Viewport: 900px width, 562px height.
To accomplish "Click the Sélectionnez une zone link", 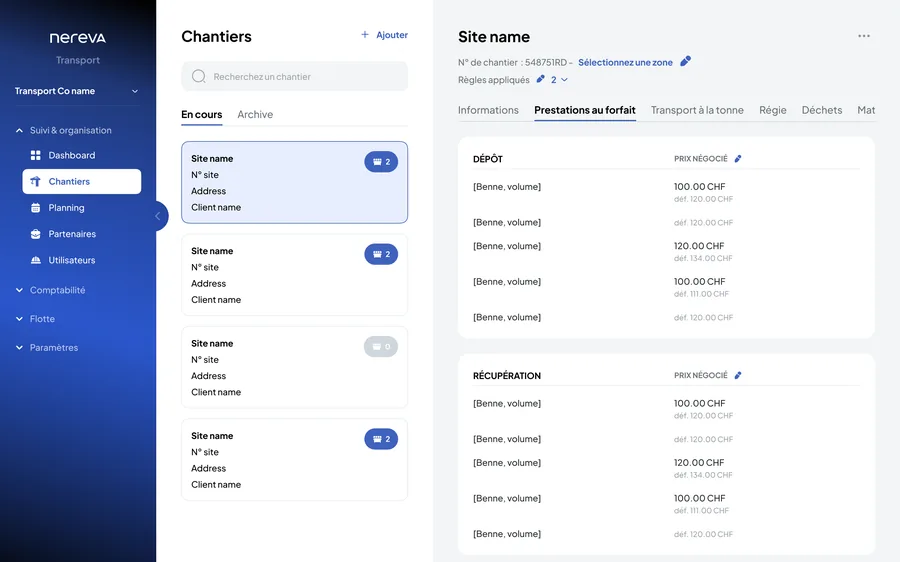I will click(x=625, y=62).
